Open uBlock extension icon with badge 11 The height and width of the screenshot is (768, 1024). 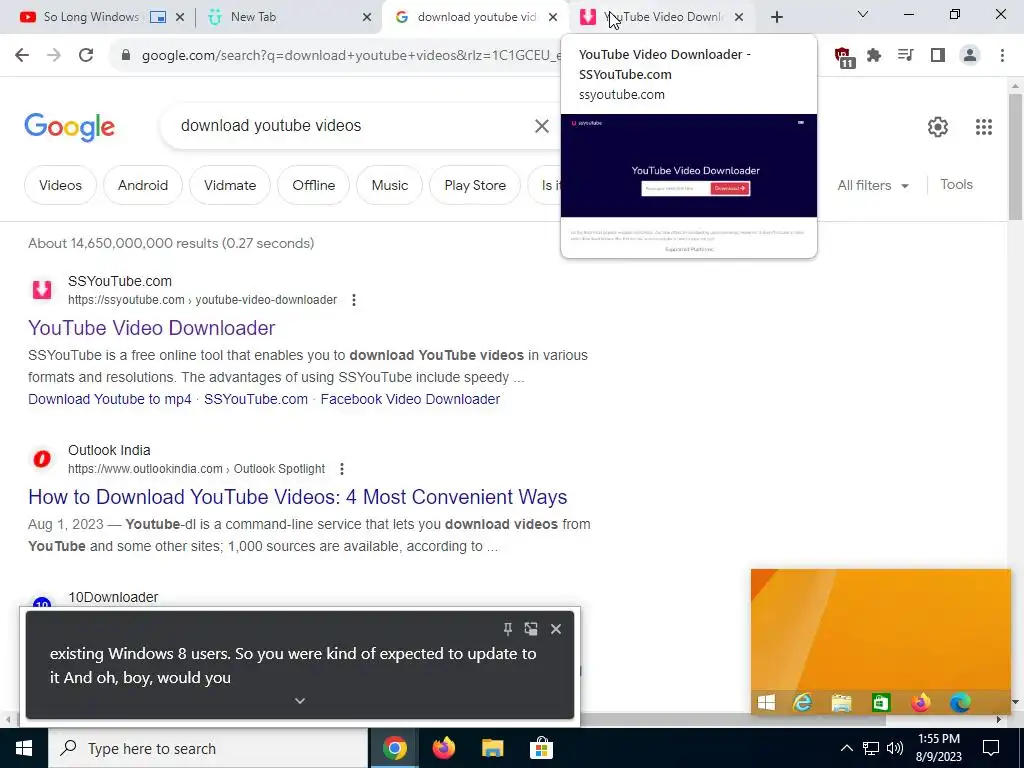tap(844, 57)
